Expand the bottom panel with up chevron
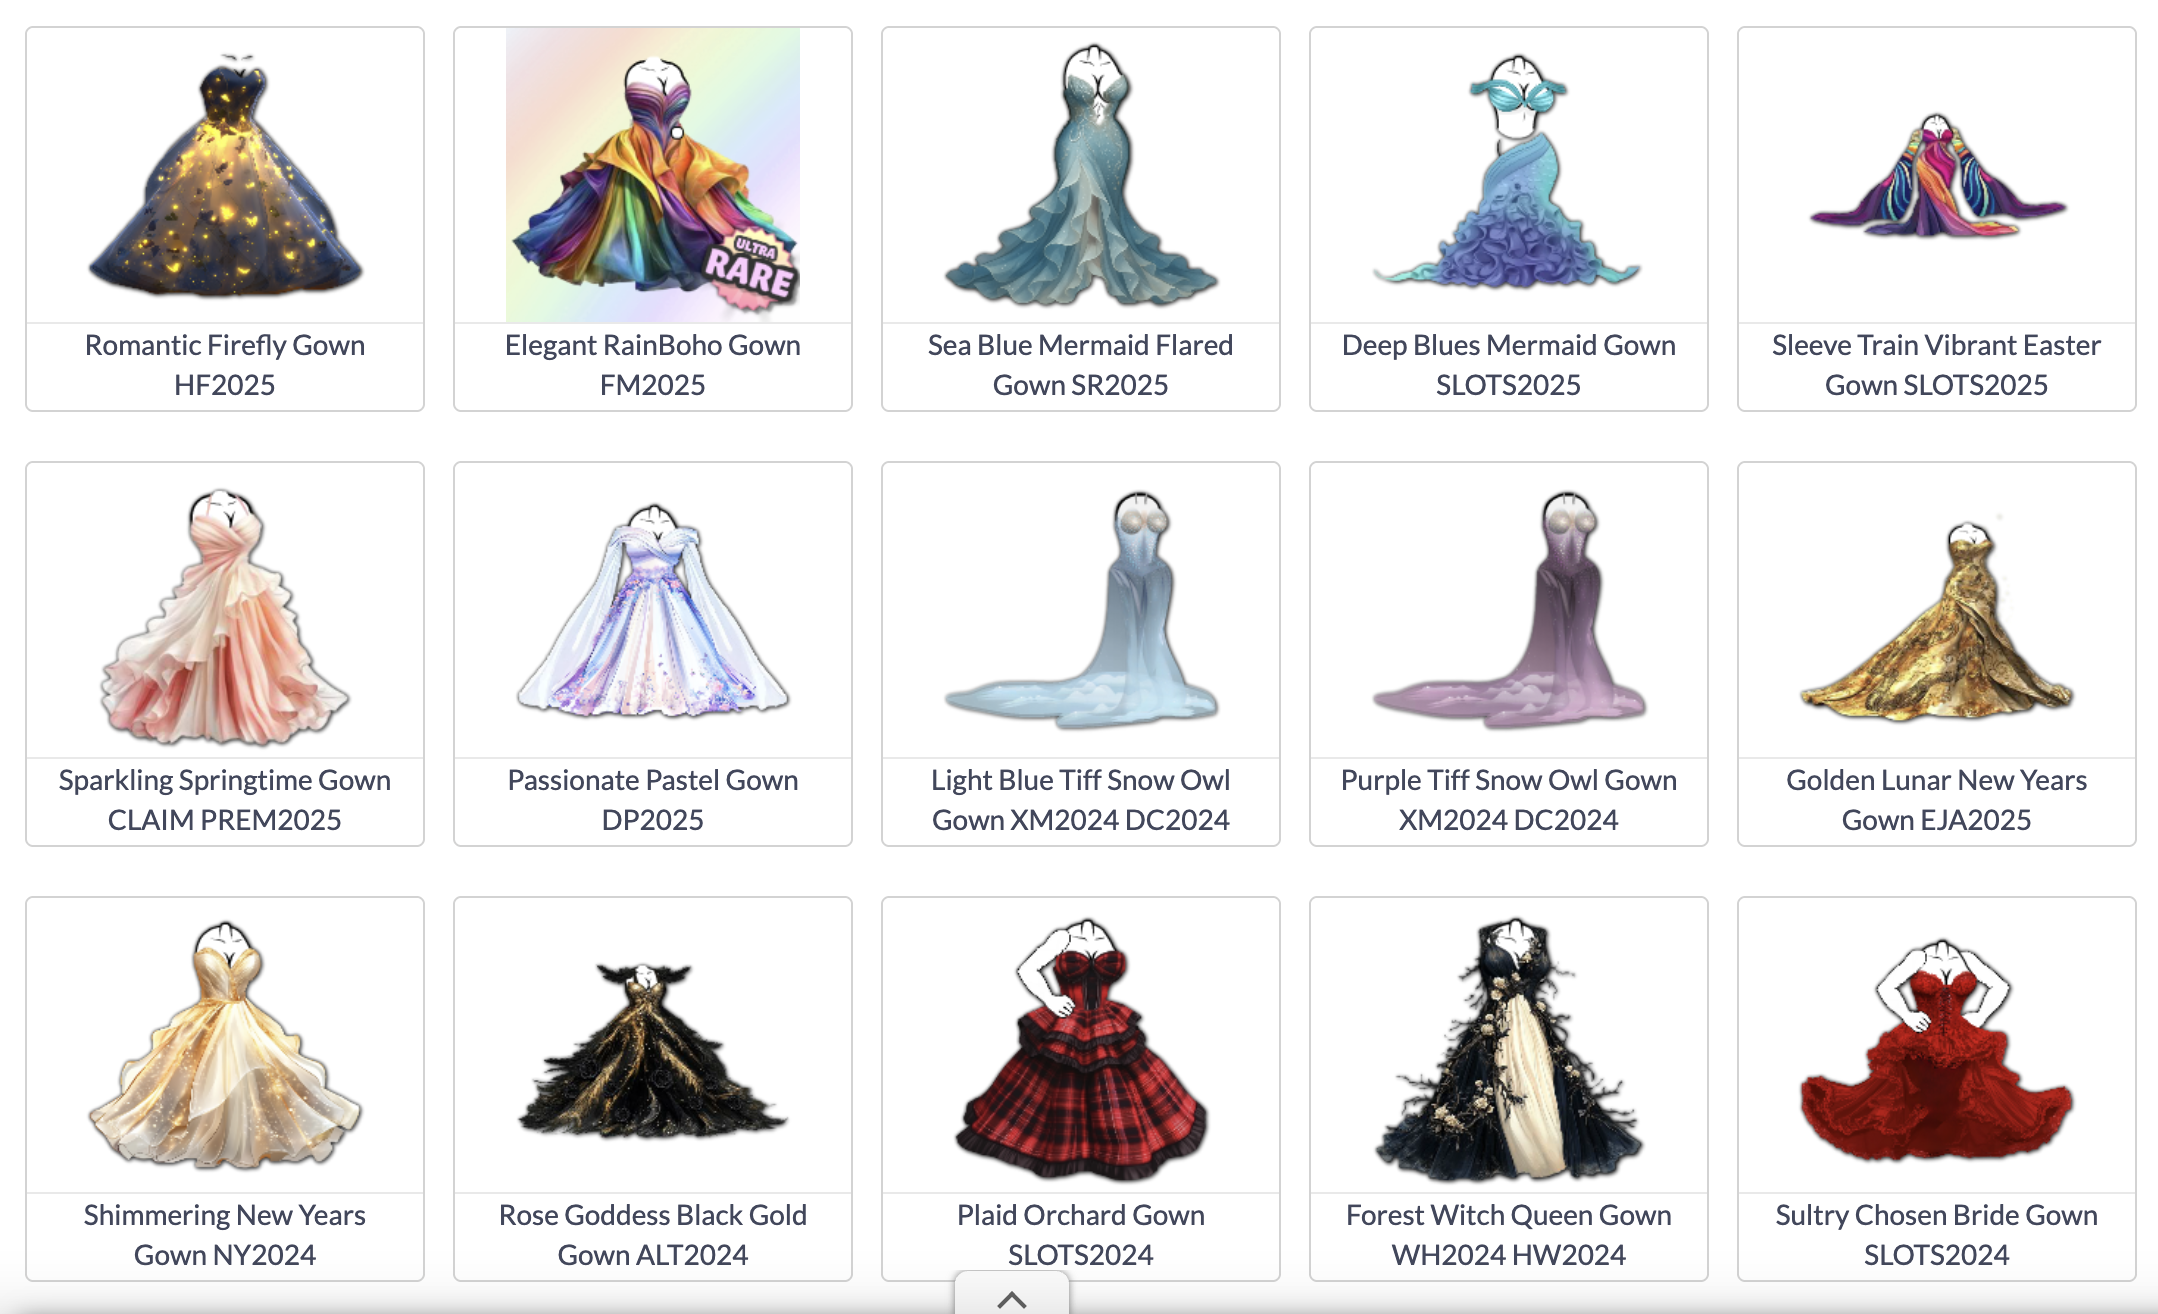The width and height of the screenshot is (2158, 1314). pos(1012,1298)
